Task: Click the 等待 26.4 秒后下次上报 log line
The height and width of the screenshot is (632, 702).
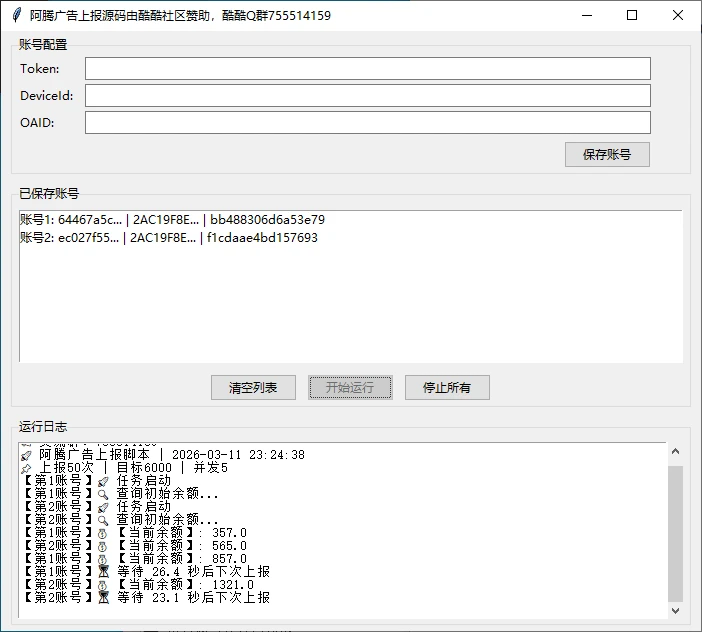Action: coord(146,572)
